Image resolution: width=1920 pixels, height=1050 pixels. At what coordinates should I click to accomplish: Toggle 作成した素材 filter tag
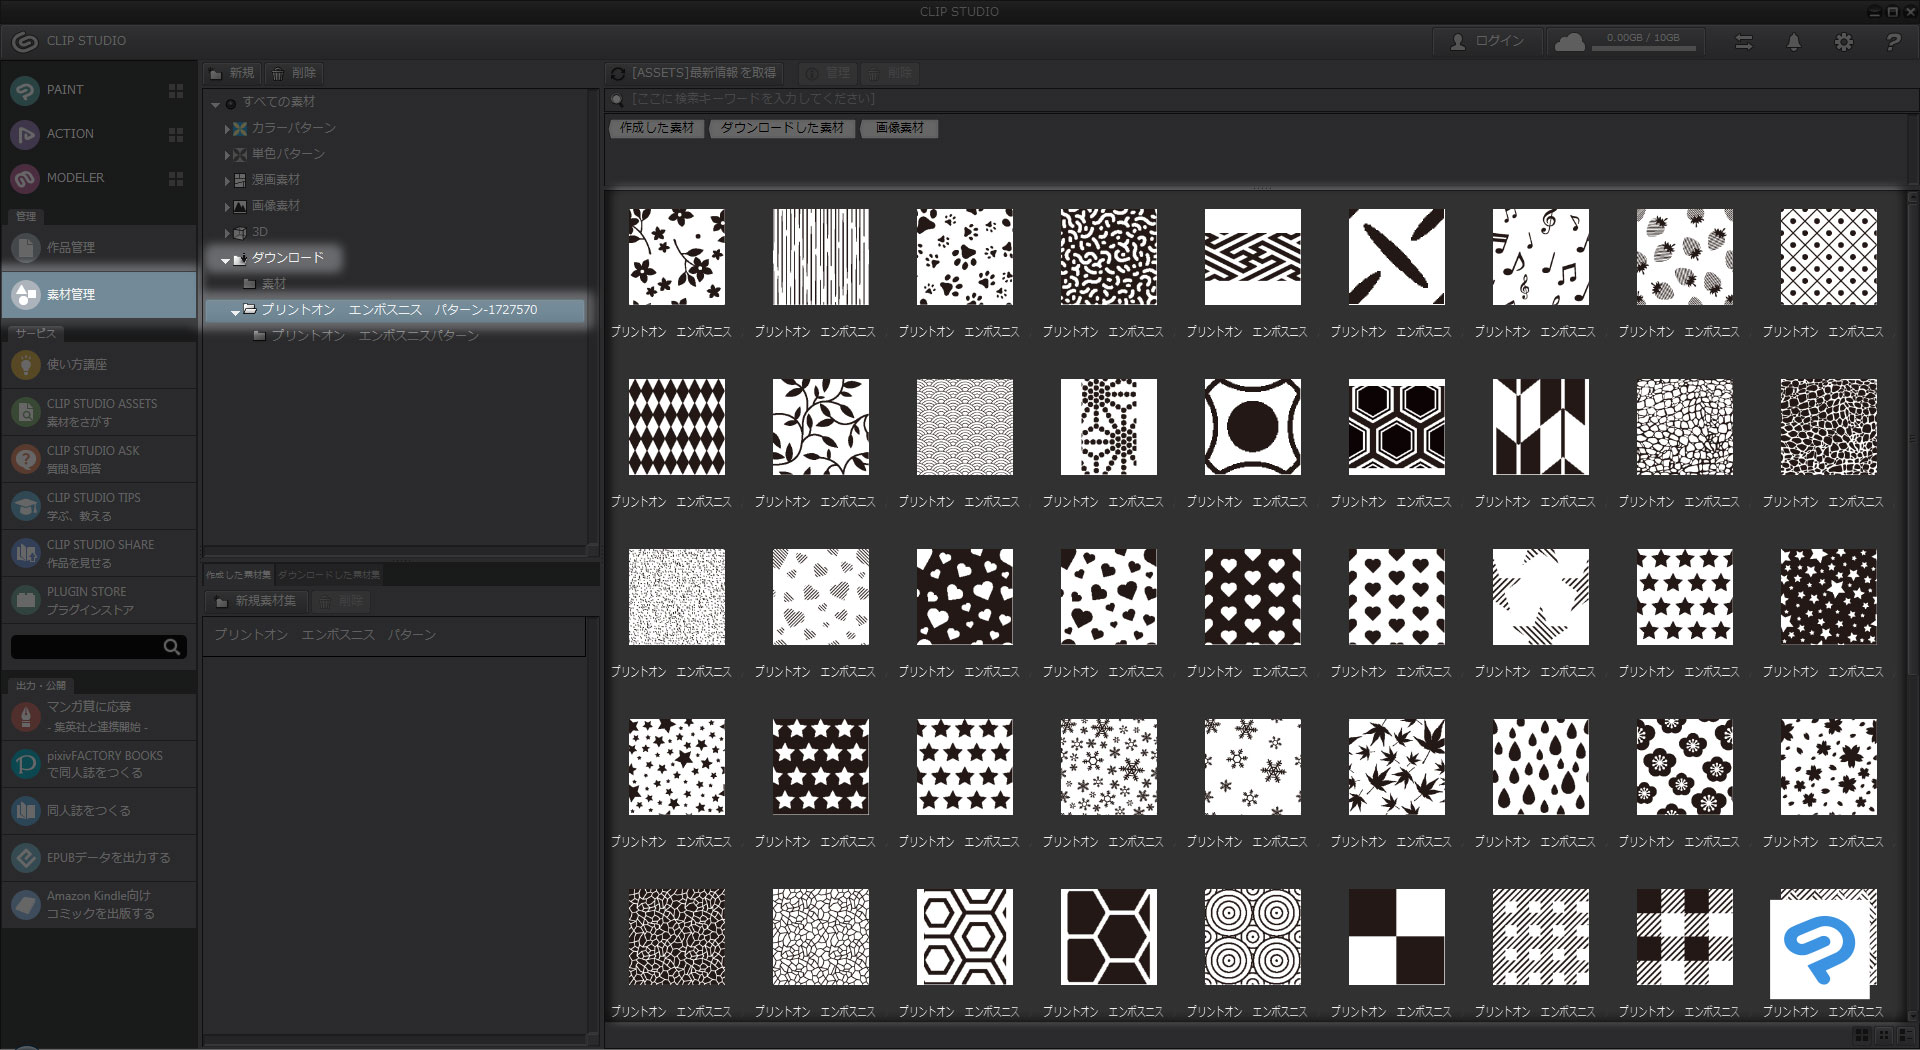point(657,128)
